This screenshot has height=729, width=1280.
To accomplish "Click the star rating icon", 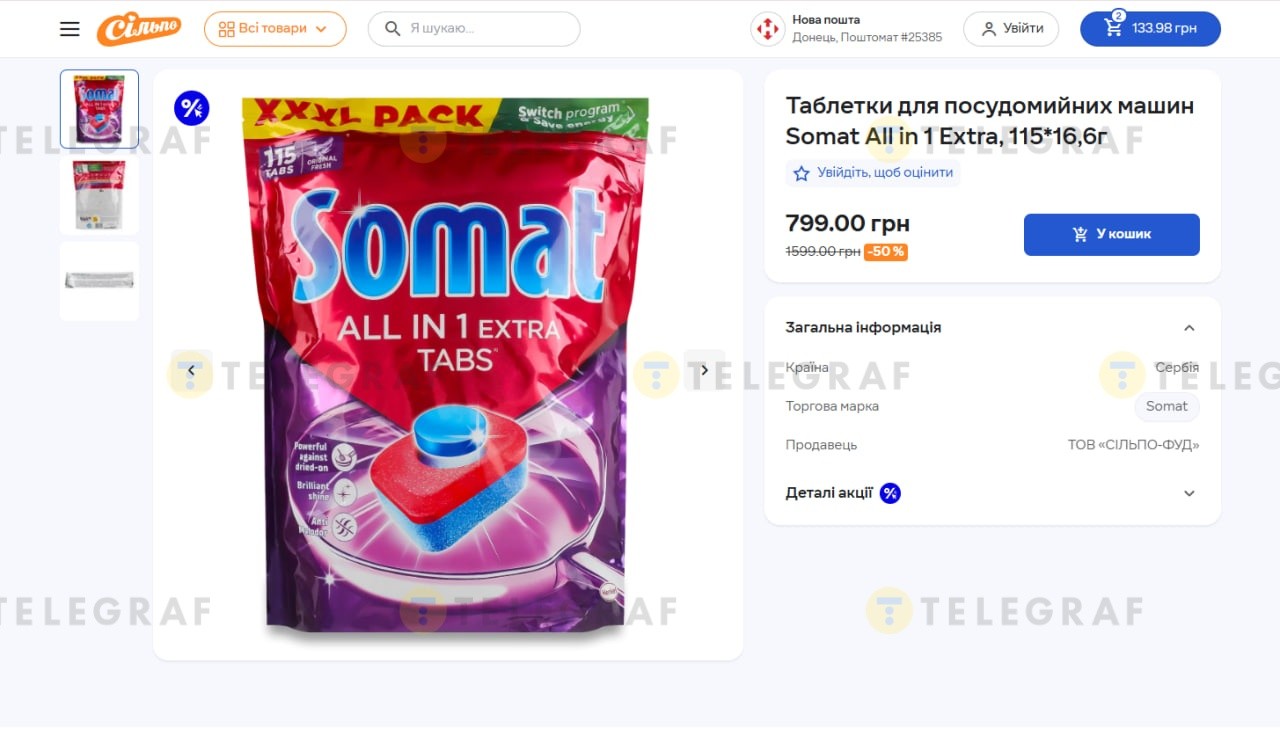I will click(x=801, y=173).
